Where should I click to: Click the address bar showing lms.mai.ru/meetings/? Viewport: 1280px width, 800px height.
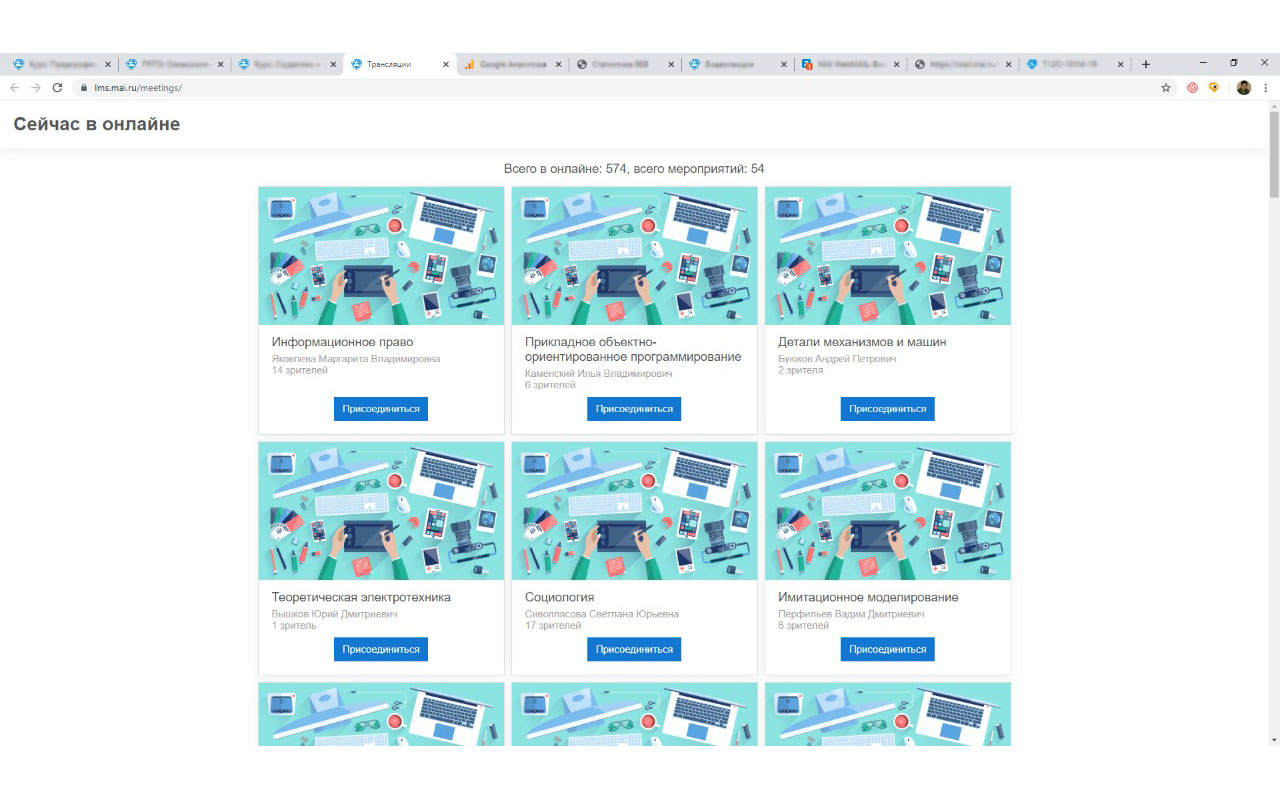point(620,88)
